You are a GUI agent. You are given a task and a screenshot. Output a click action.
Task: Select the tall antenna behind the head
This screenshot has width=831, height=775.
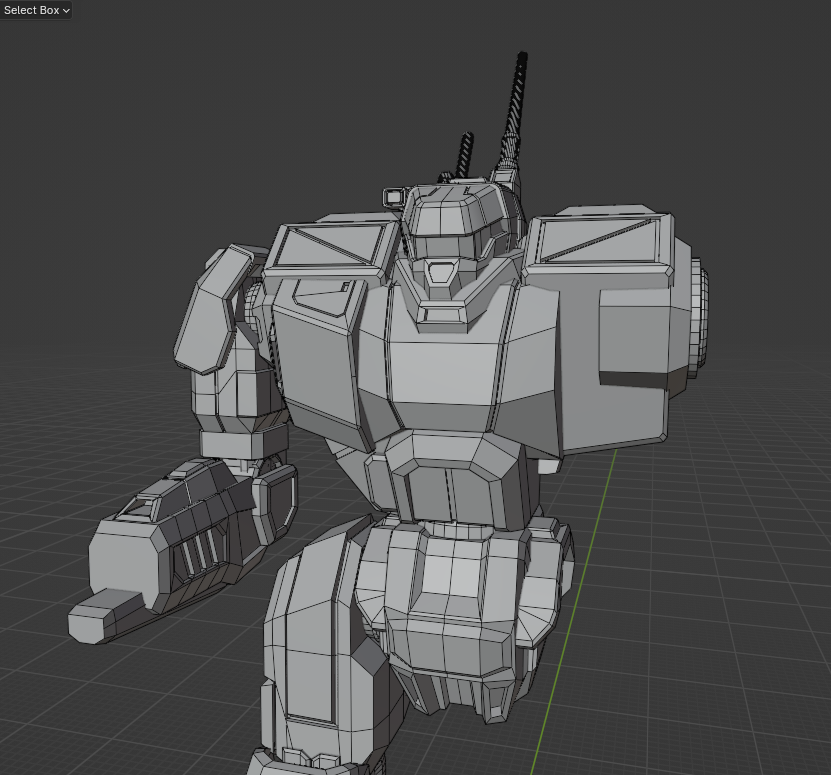[x=518, y=100]
